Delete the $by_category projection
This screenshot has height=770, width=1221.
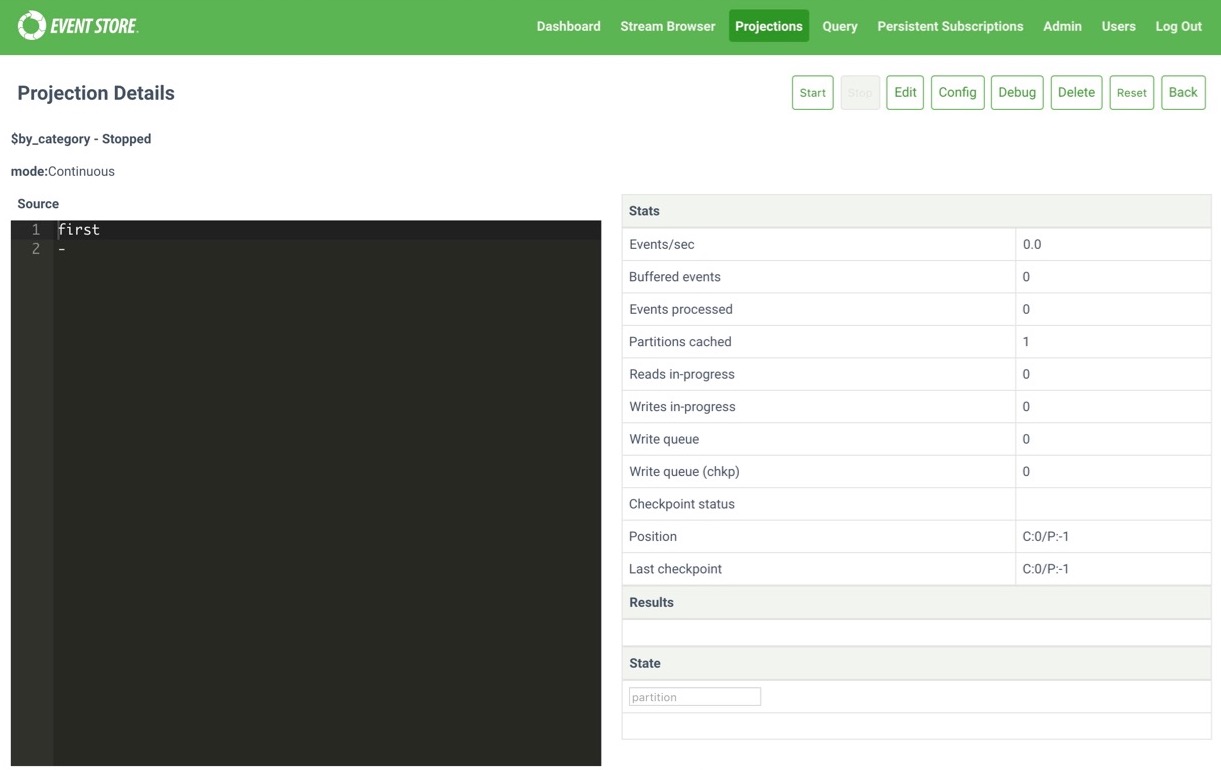pos(1076,92)
